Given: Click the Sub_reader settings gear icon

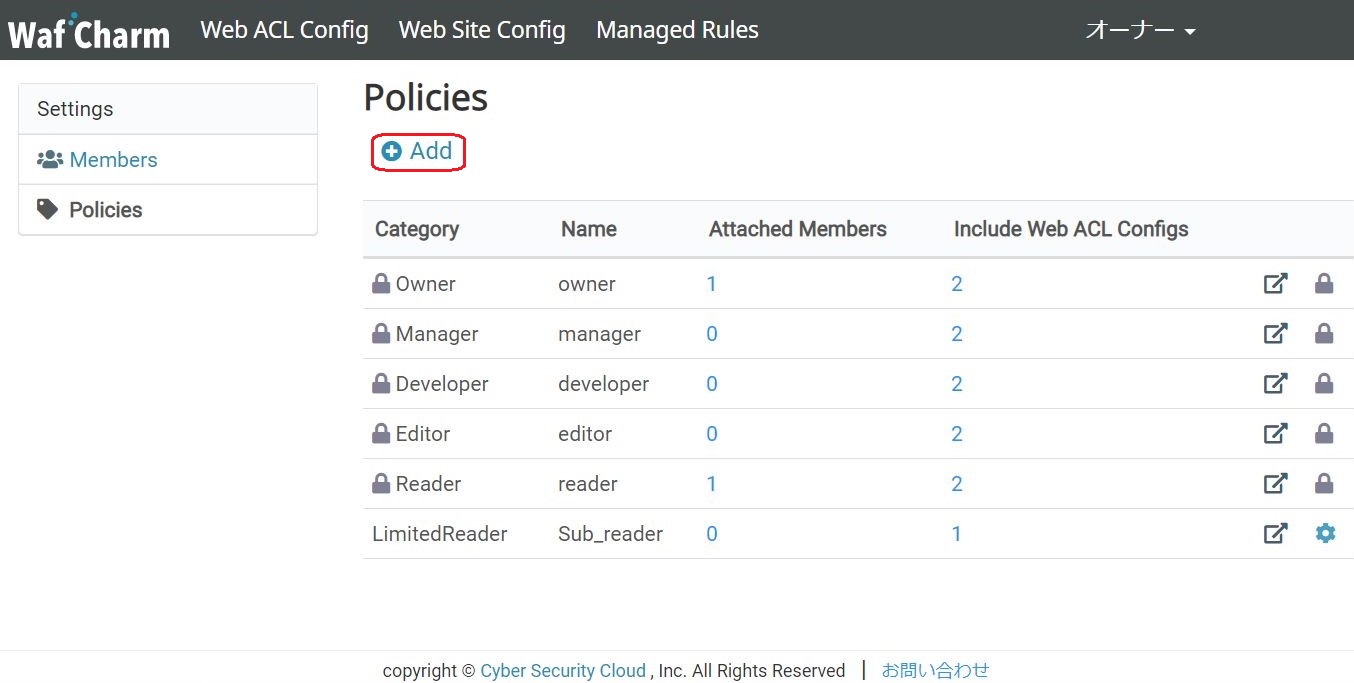Looking at the screenshot, I should point(1325,534).
